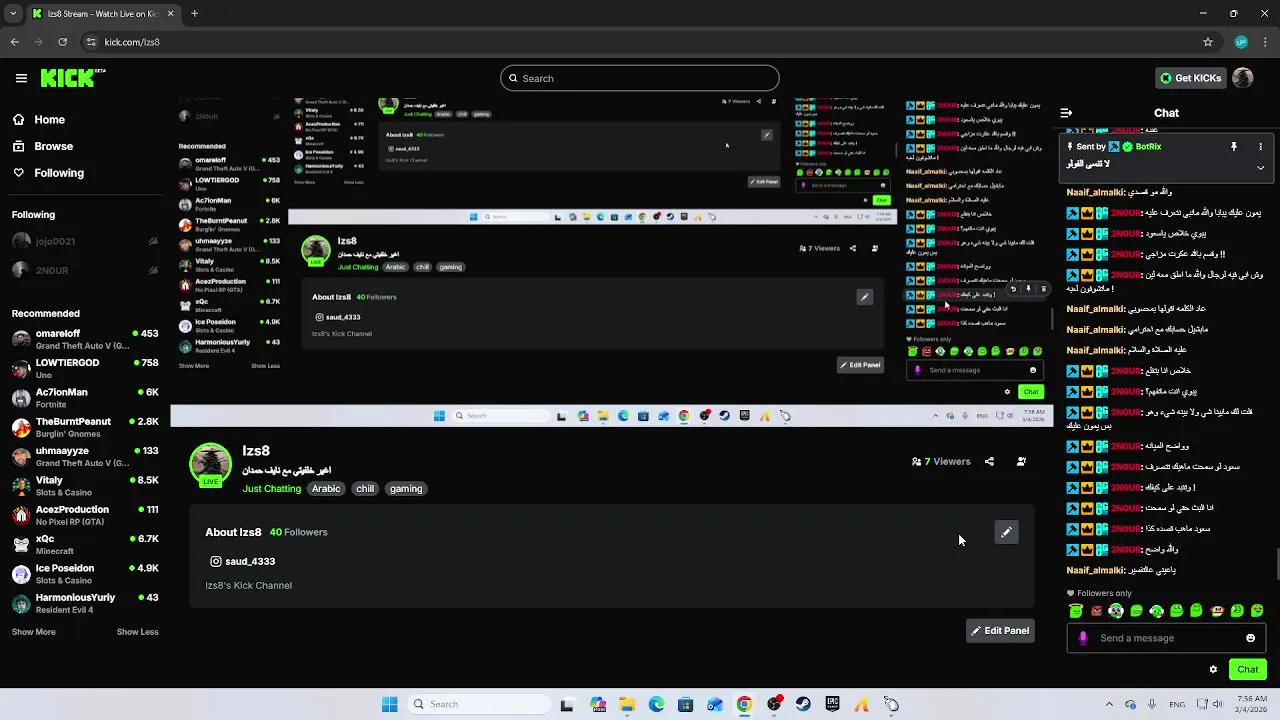
Task: Open Chrome tab search dropdown arrow
Action: (x=13, y=14)
